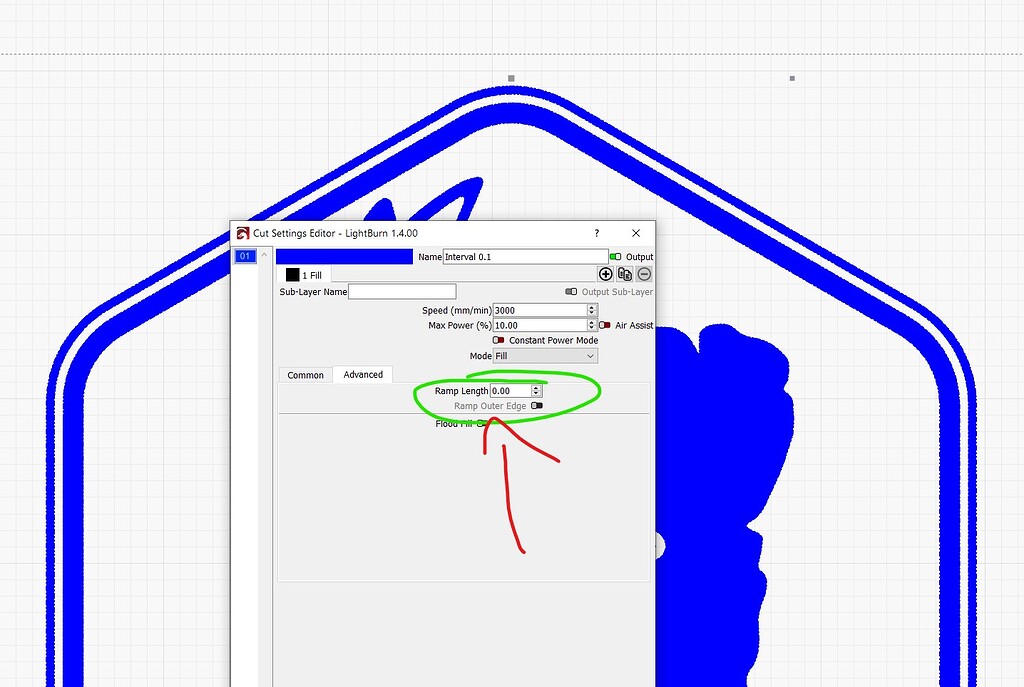Decrease Max Power with the down arrow
1024x687 pixels.
(590, 328)
